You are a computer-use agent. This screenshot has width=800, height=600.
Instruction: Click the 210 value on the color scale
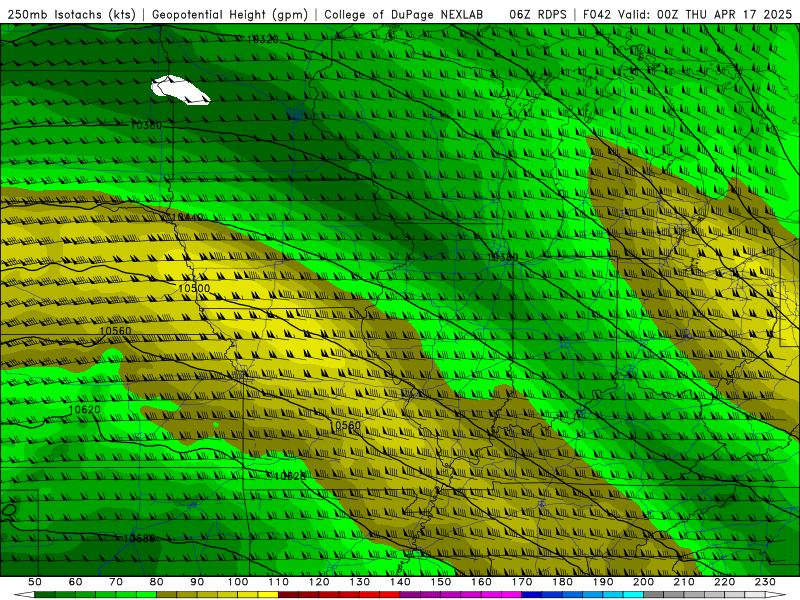(684, 582)
